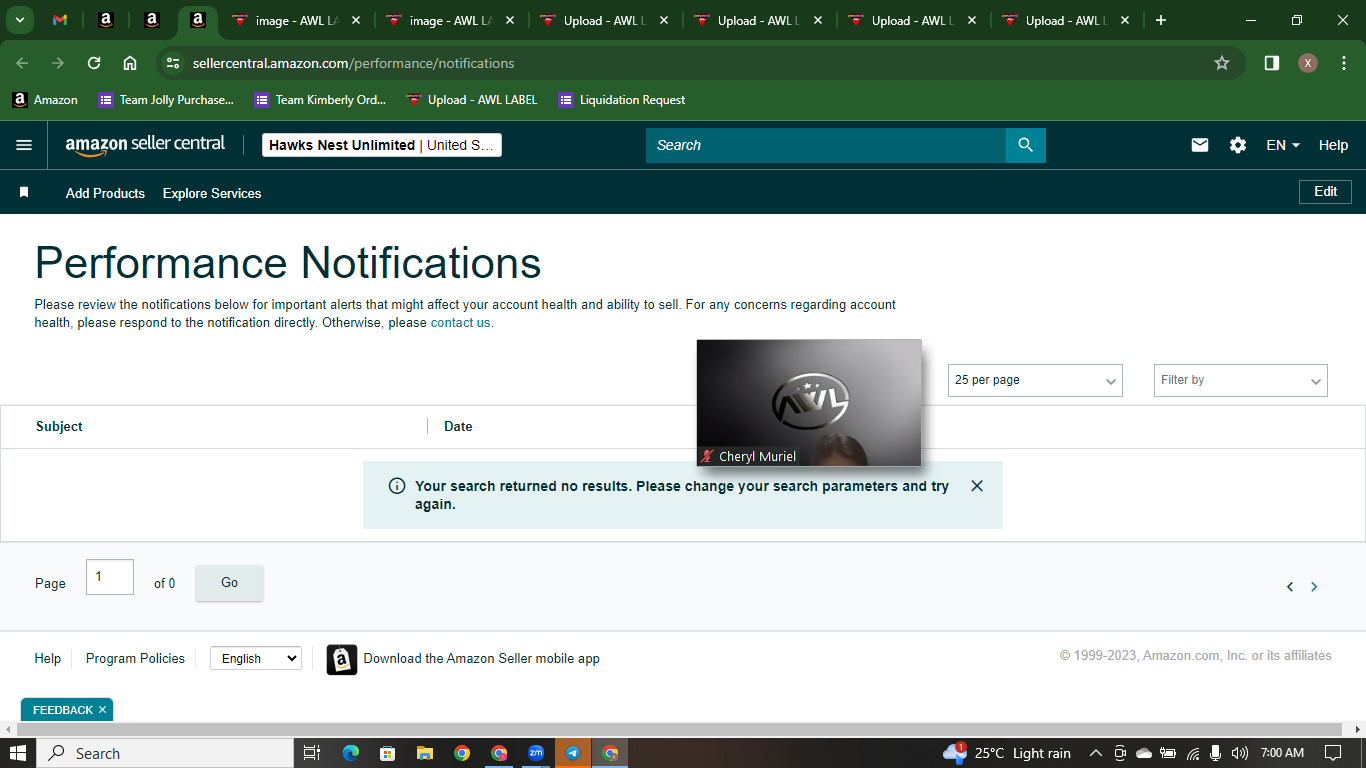The height and width of the screenshot is (768, 1366).
Task: Switch to the Gmail tab
Action: pos(60,20)
